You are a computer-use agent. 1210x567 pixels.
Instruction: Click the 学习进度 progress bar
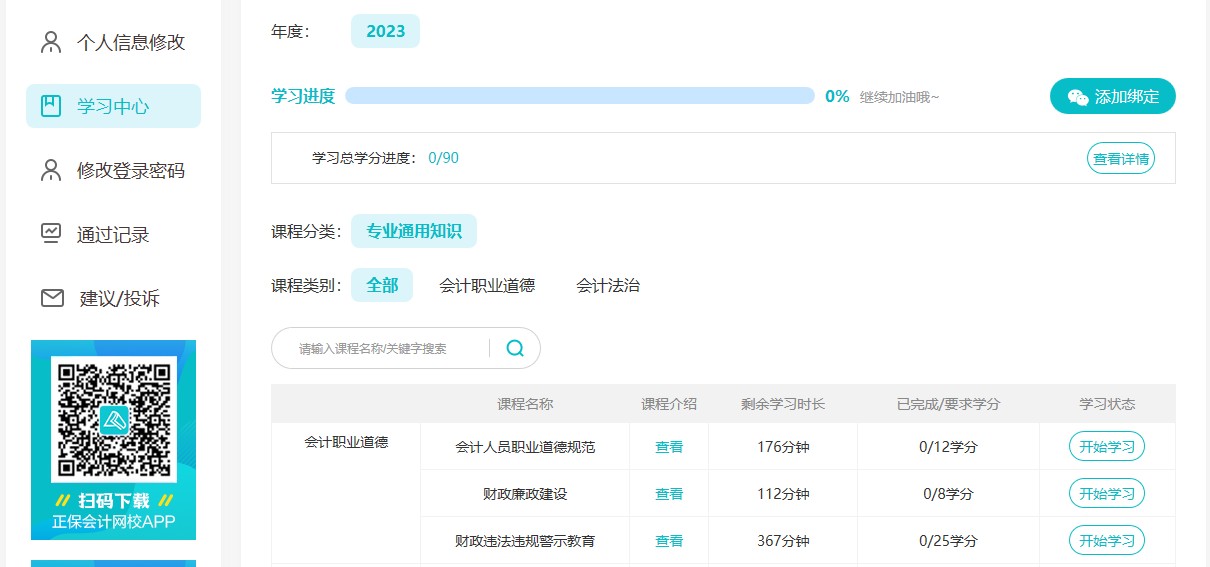click(x=580, y=96)
